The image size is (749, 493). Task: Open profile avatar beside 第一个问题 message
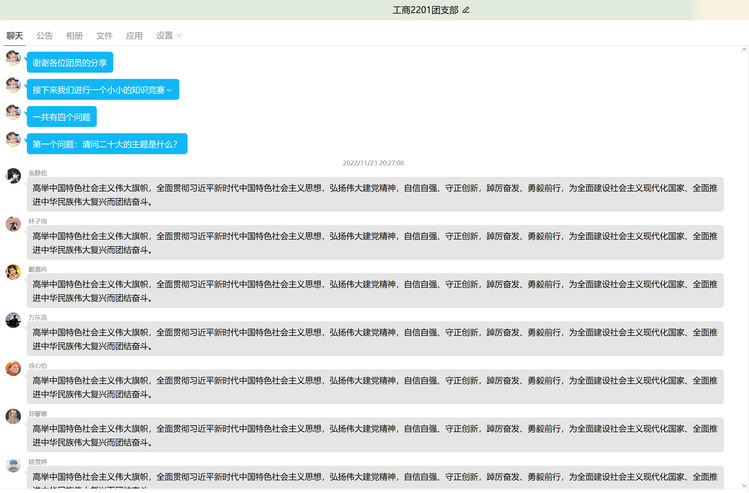13,139
